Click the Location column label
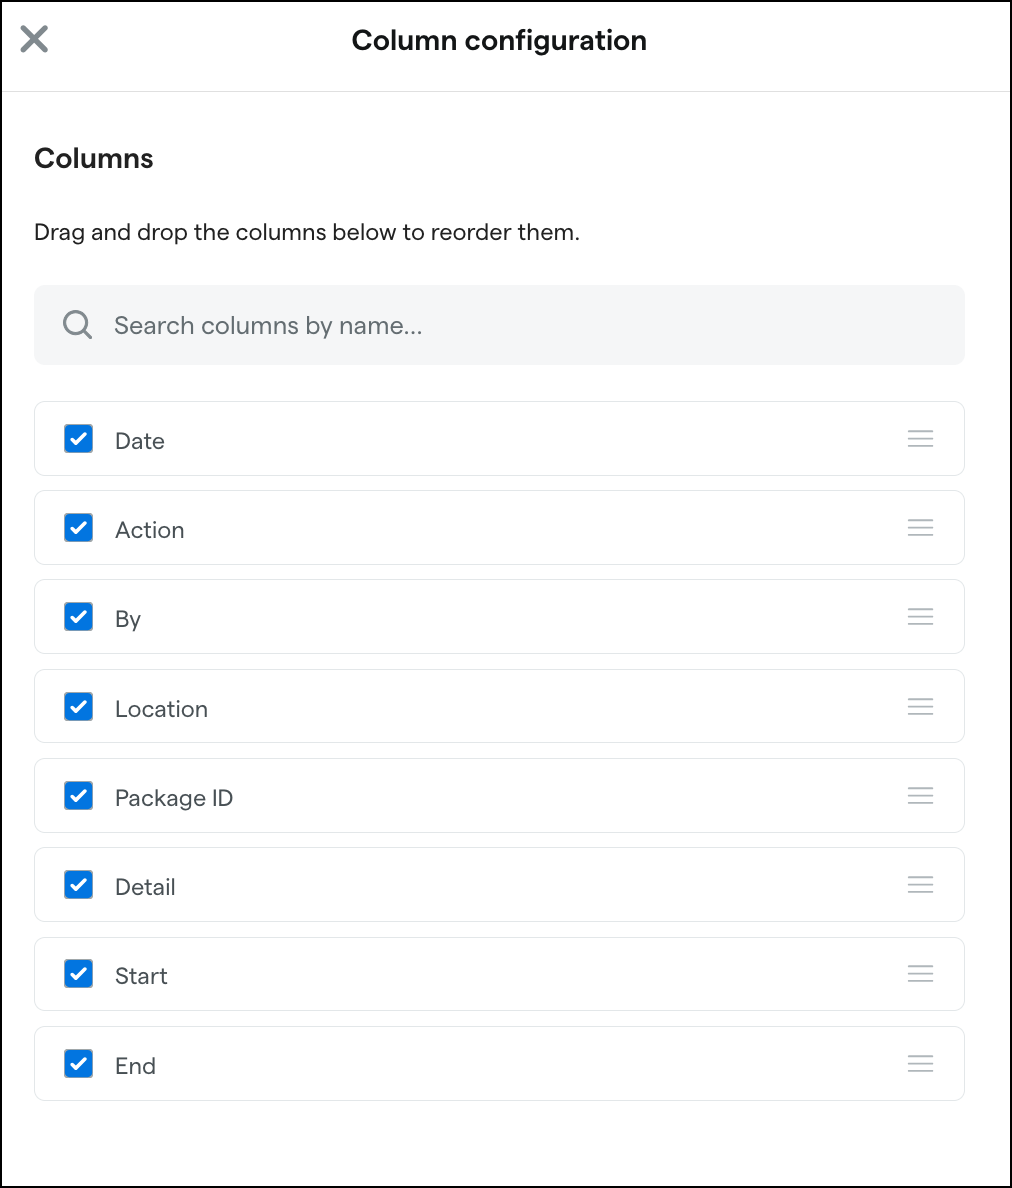 (x=161, y=709)
